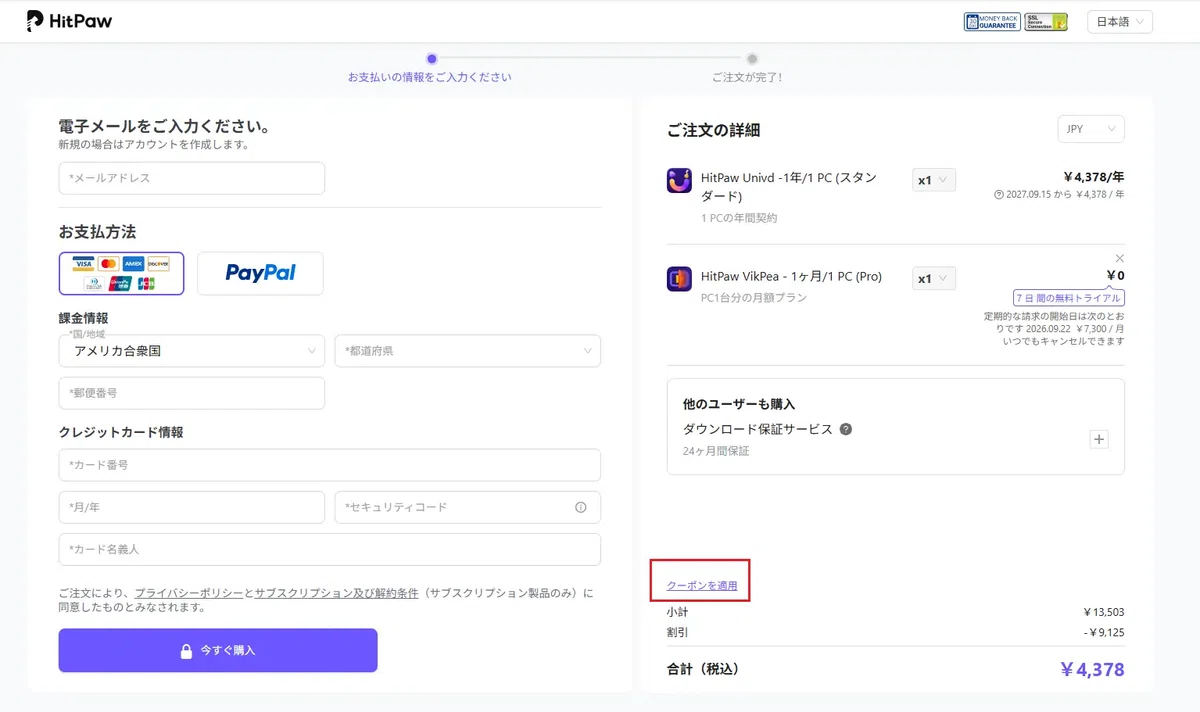Click the renewal clock icon next to 2027.09.15
This screenshot has width=1200, height=712.
coord(999,195)
